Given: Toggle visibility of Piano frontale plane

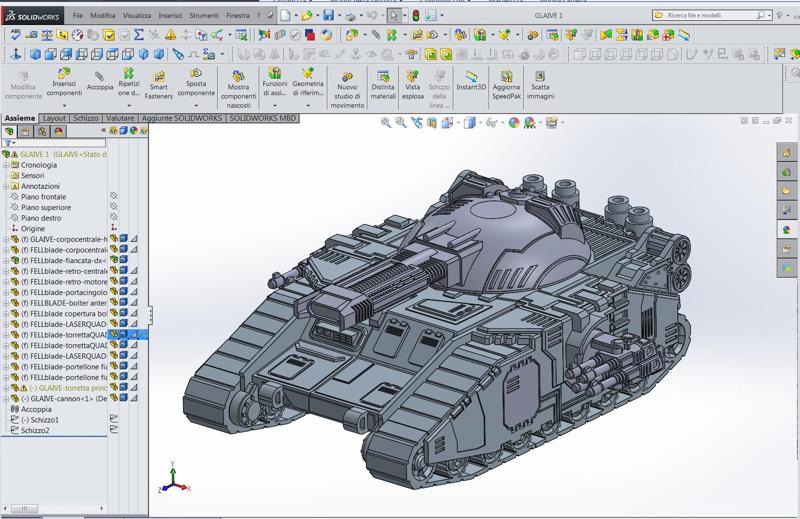Looking at the screenshot, I should coord(114,197).
